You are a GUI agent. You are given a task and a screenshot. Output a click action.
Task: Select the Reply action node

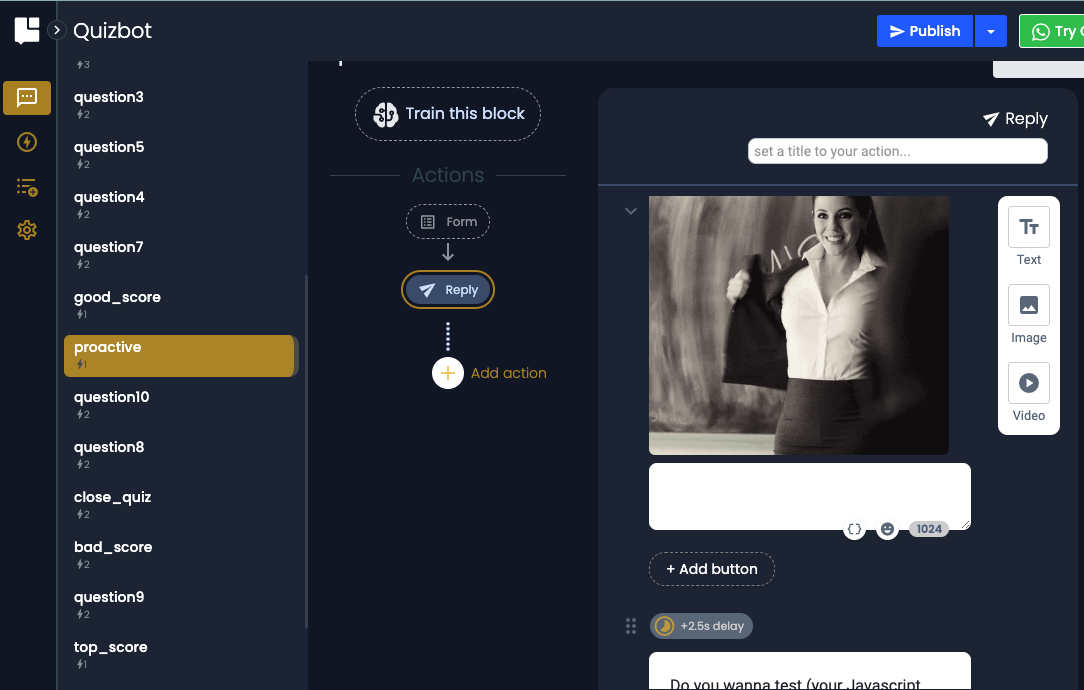coord(448,290)
